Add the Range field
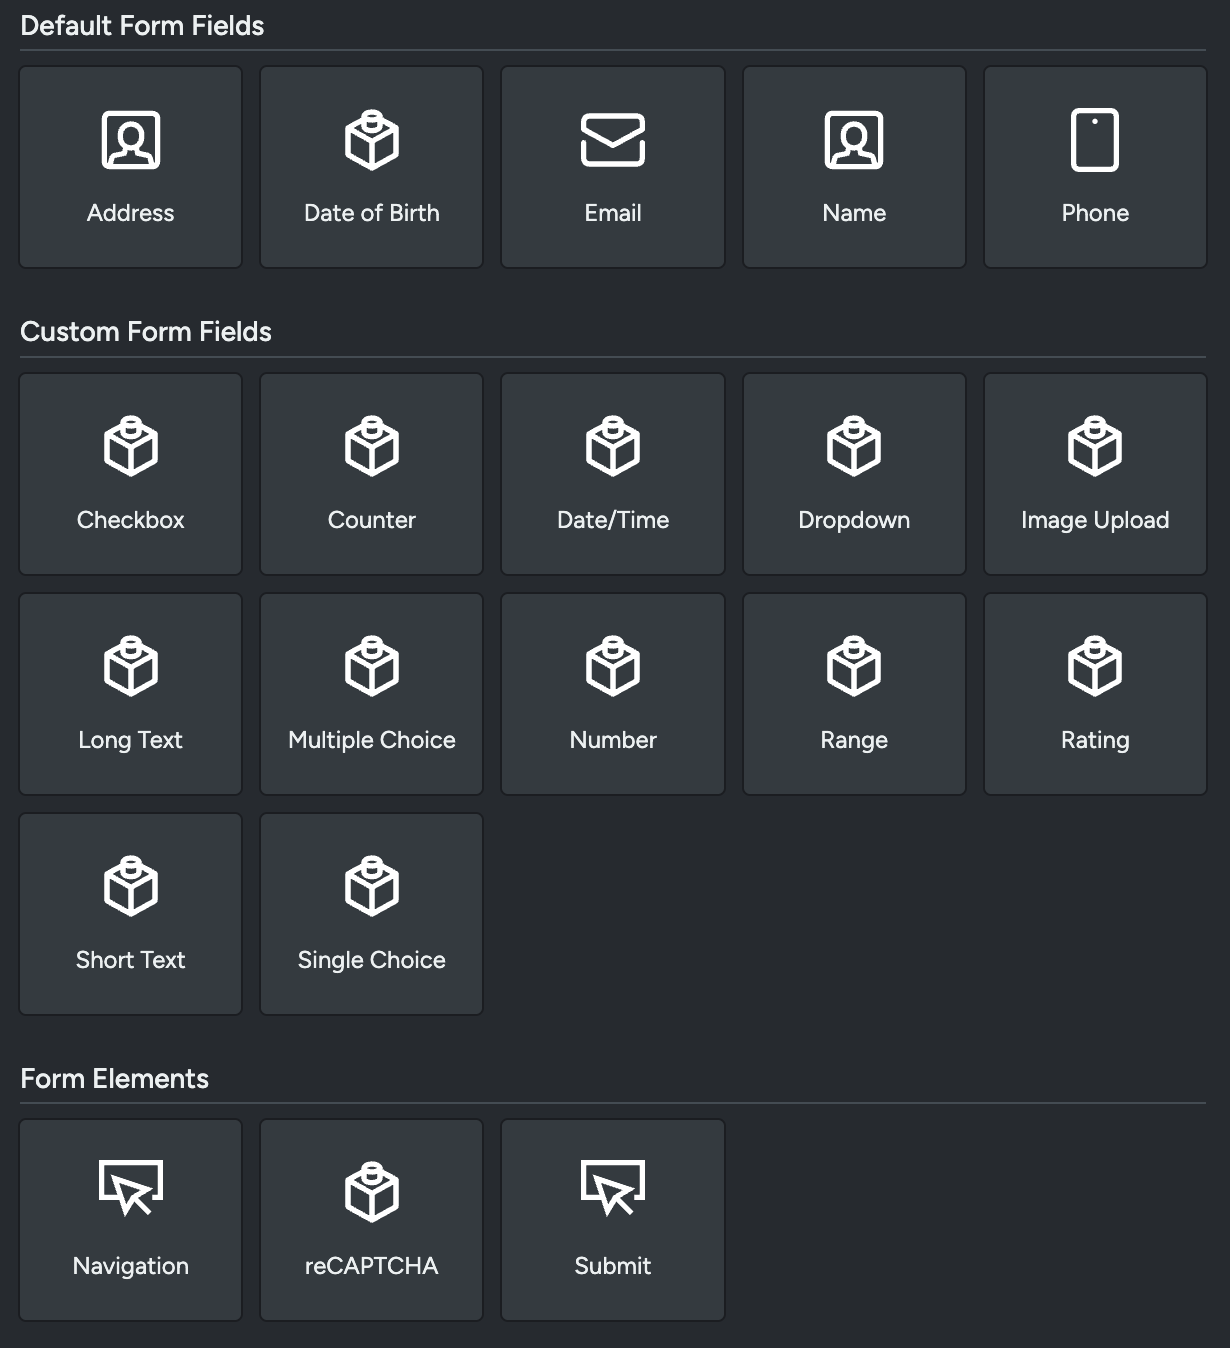1230x1348 pixels. click(854, 694)
